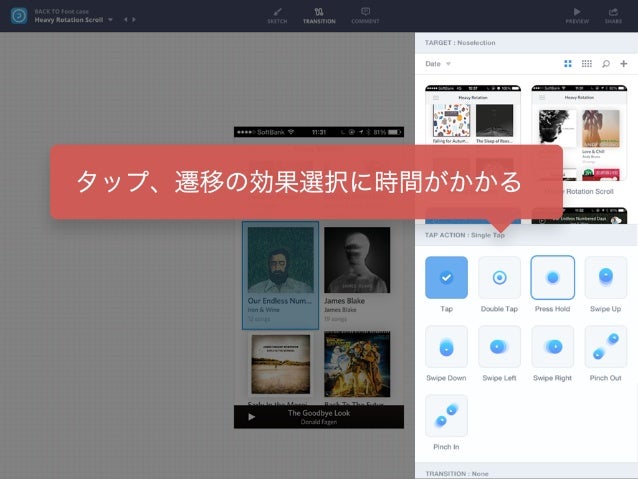Click the landscape album cover on canvas
638x479 pixels.
click(x=280, y=364)
